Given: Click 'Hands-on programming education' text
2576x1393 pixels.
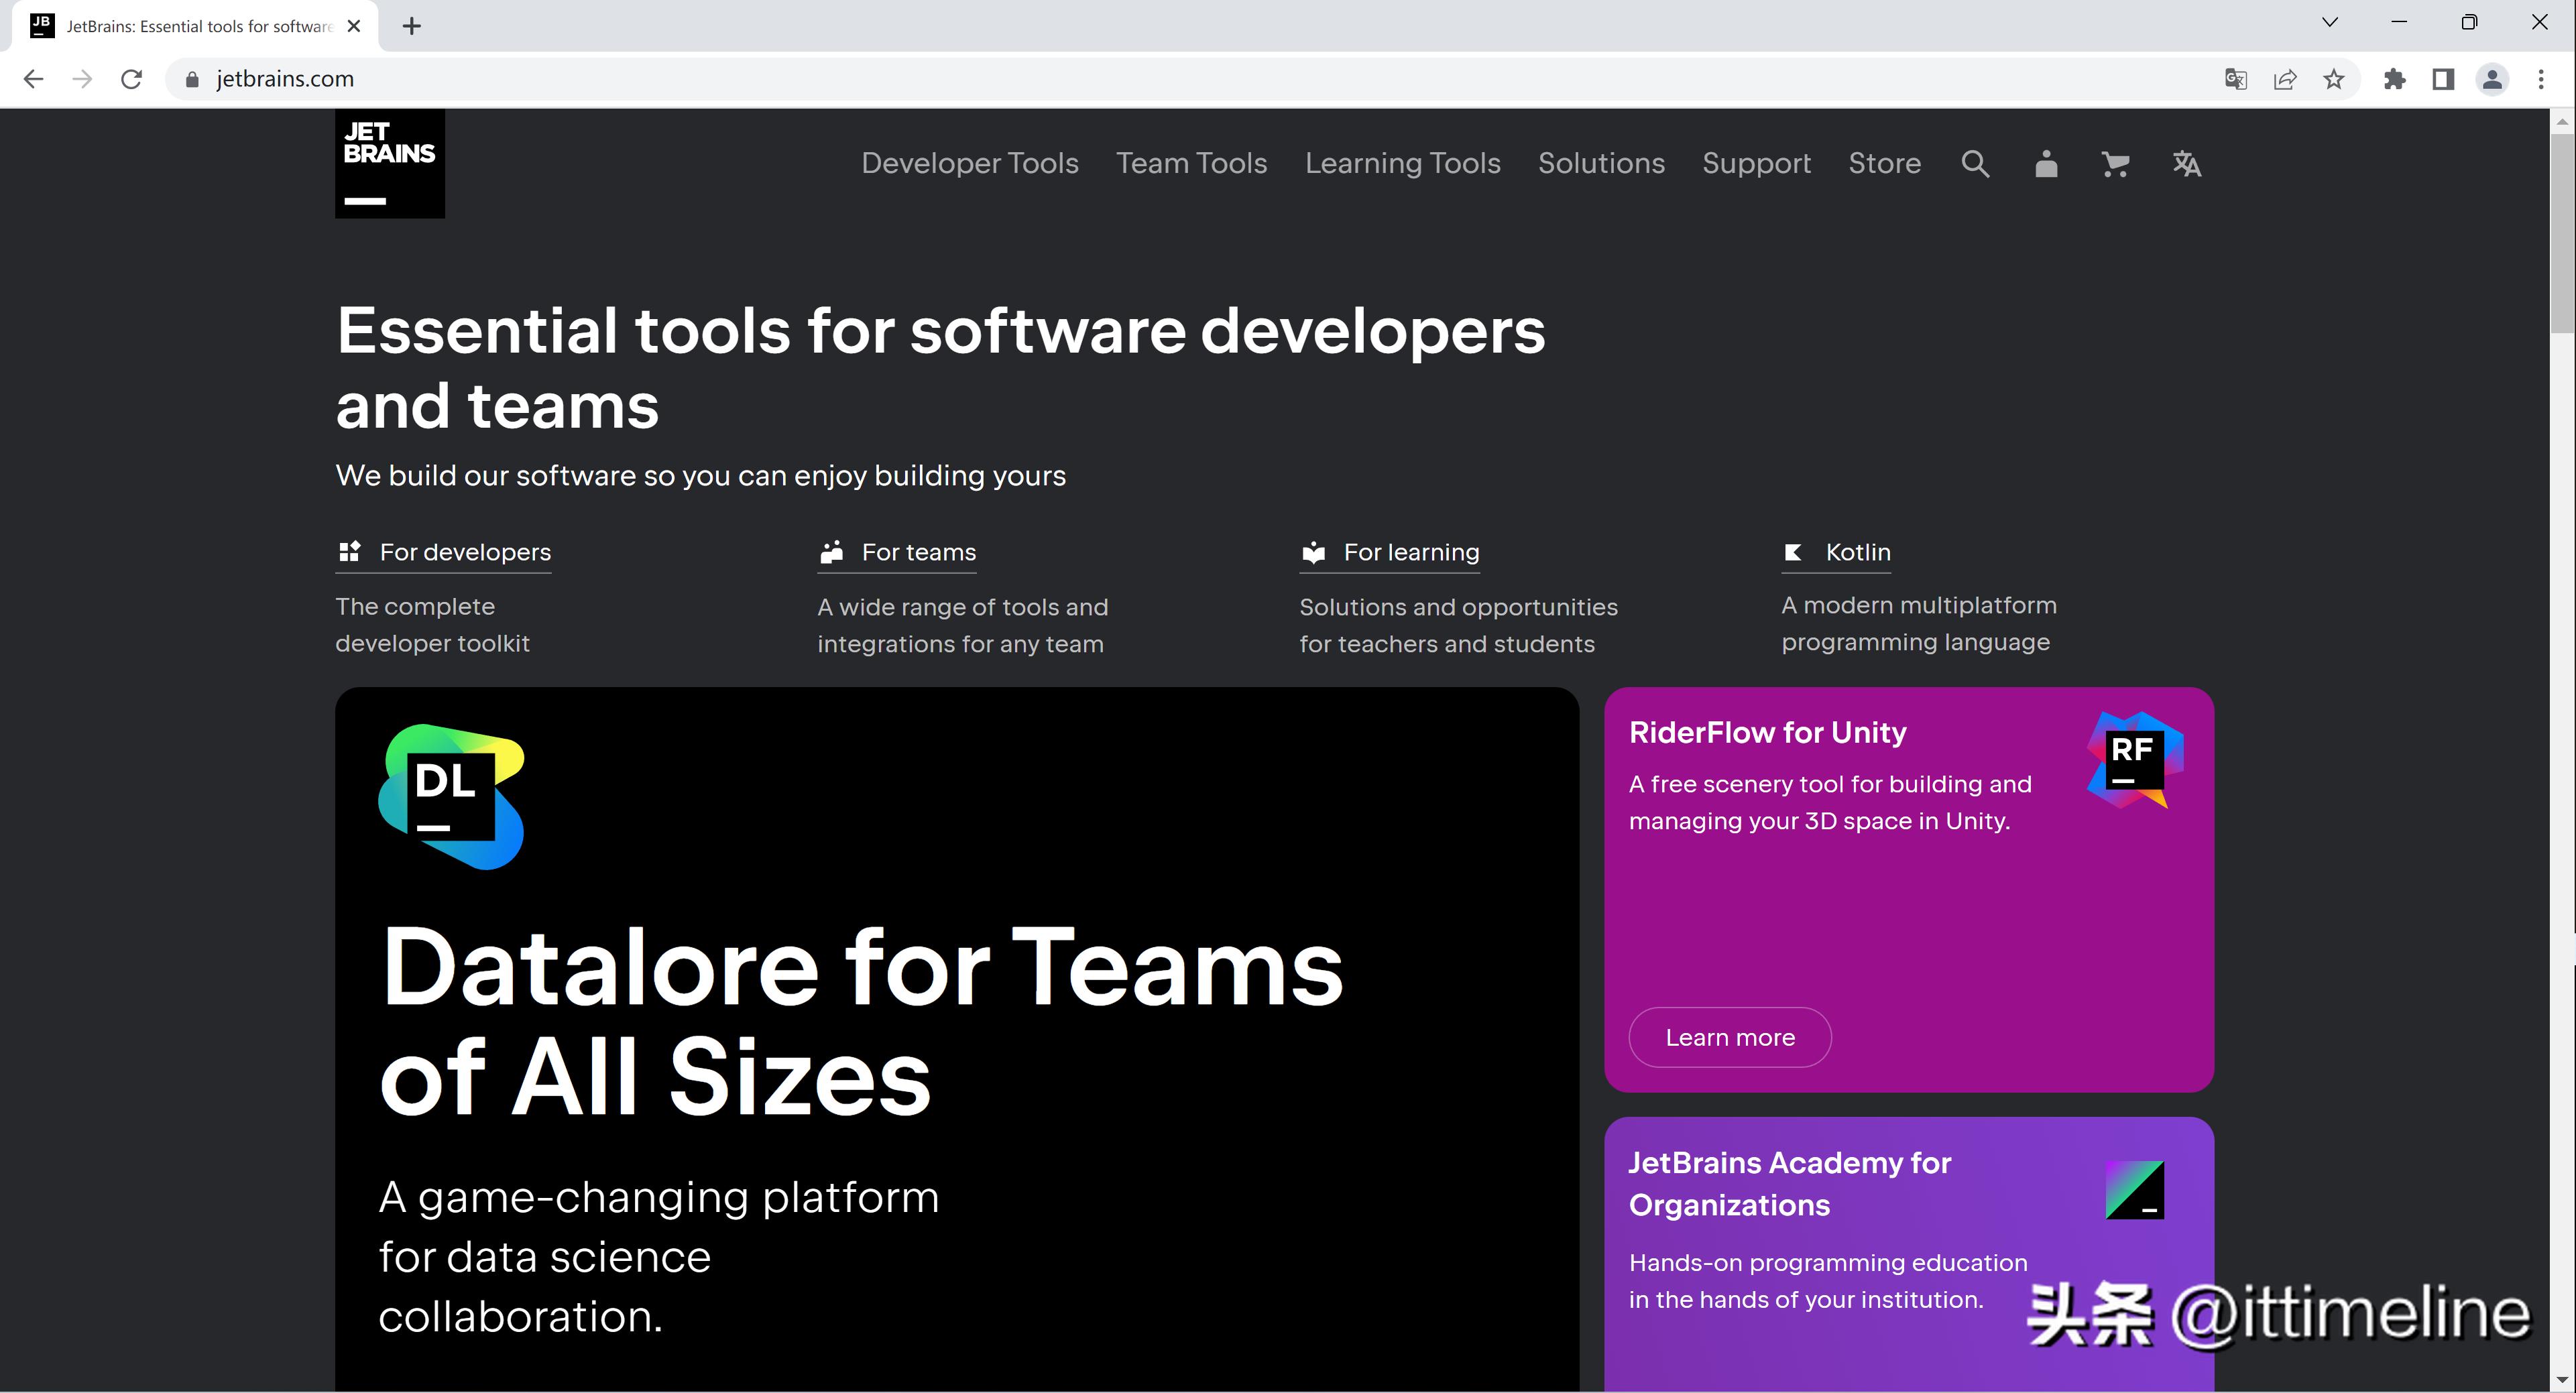Looking at the screenshot, I should click(x=1828, y=1281).
